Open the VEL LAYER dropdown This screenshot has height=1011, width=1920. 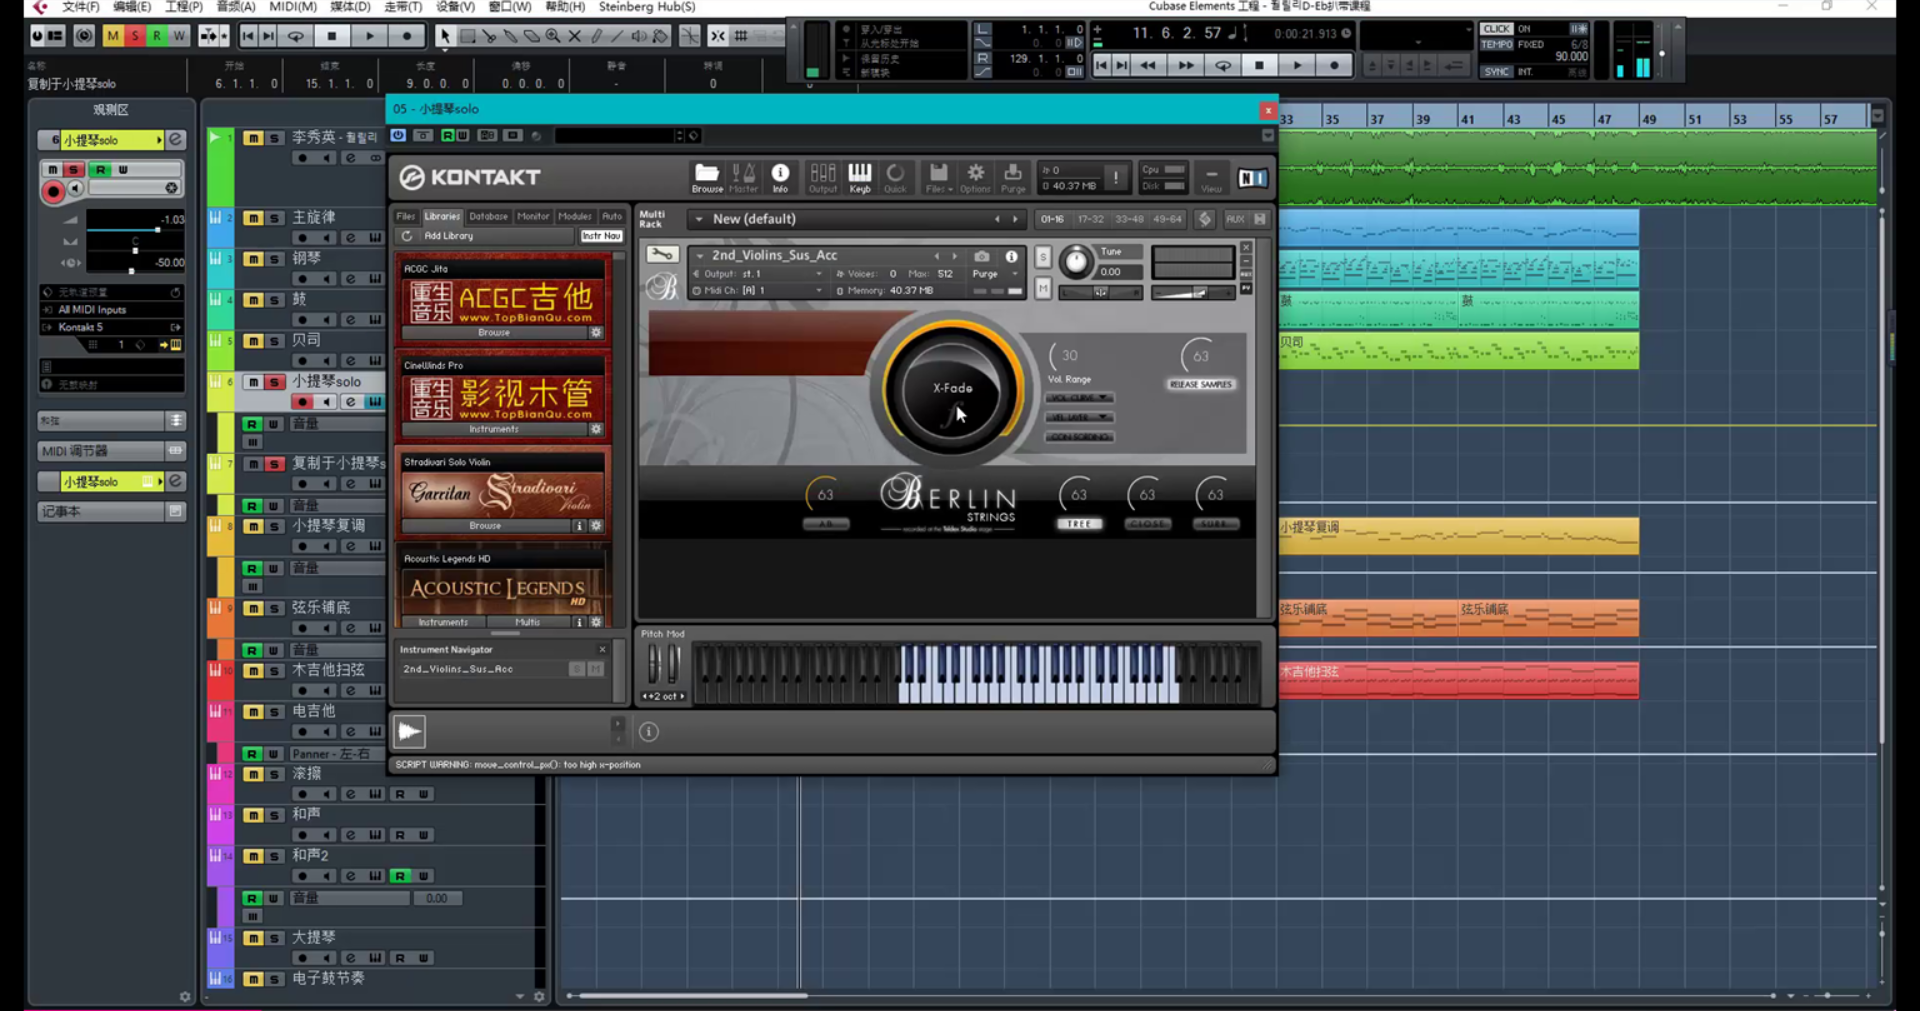point(1079,417)
